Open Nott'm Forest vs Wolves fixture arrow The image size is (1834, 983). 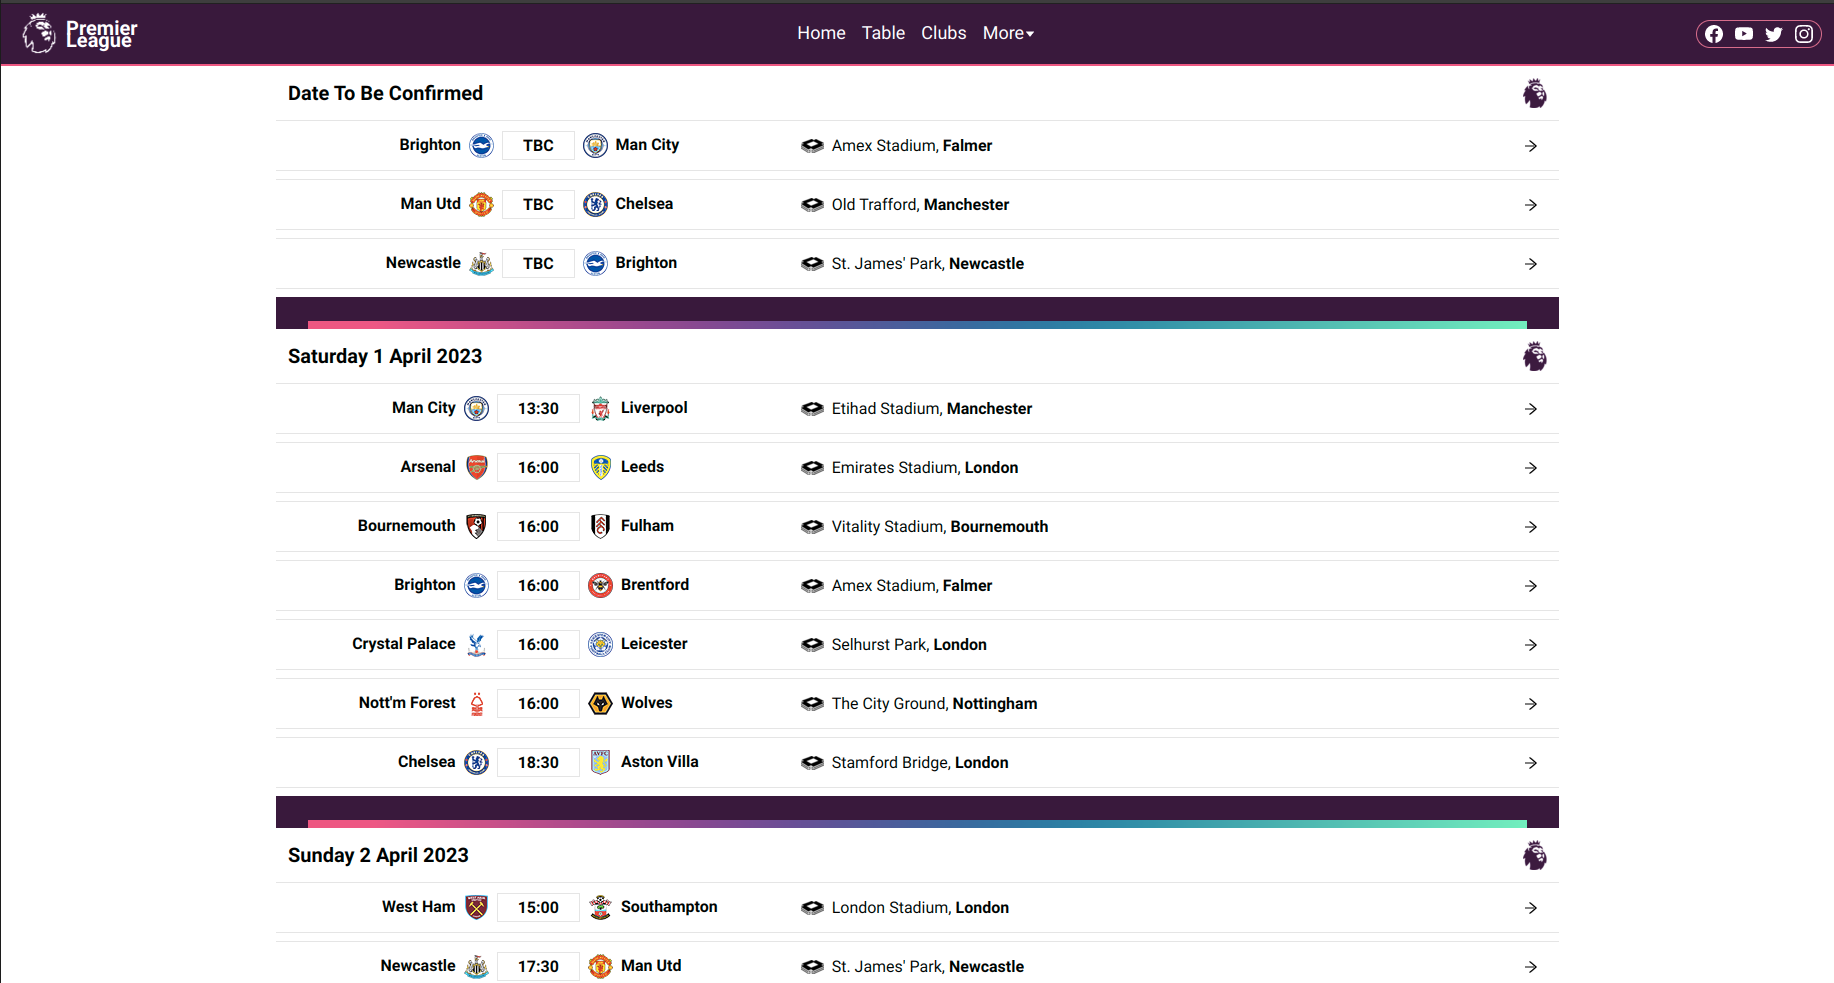1531,704
